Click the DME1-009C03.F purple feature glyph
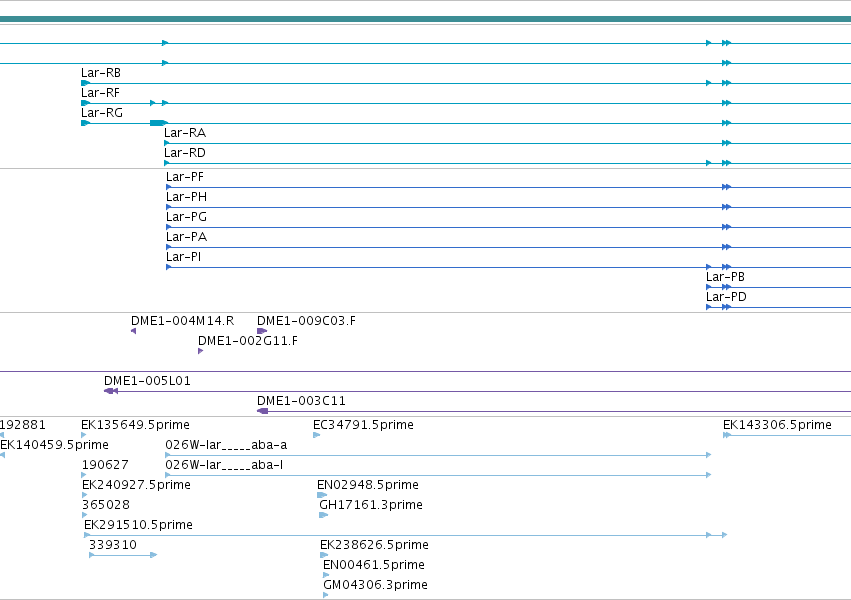Image resolution: width=851 pixels, height=600 pixels. pyautogui.click(x=262, y=331)
